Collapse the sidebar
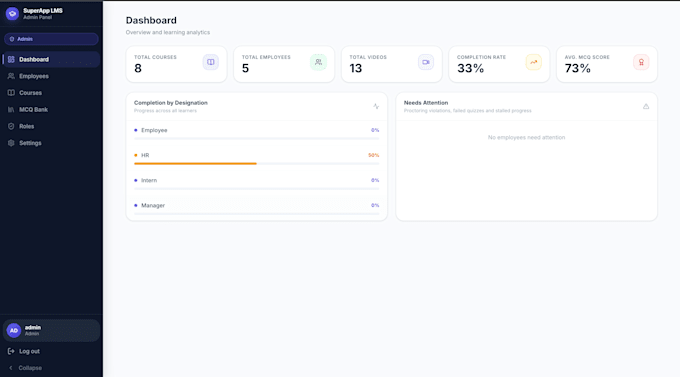Viewport: 680px width, 377px height. (x=51, y=368)
